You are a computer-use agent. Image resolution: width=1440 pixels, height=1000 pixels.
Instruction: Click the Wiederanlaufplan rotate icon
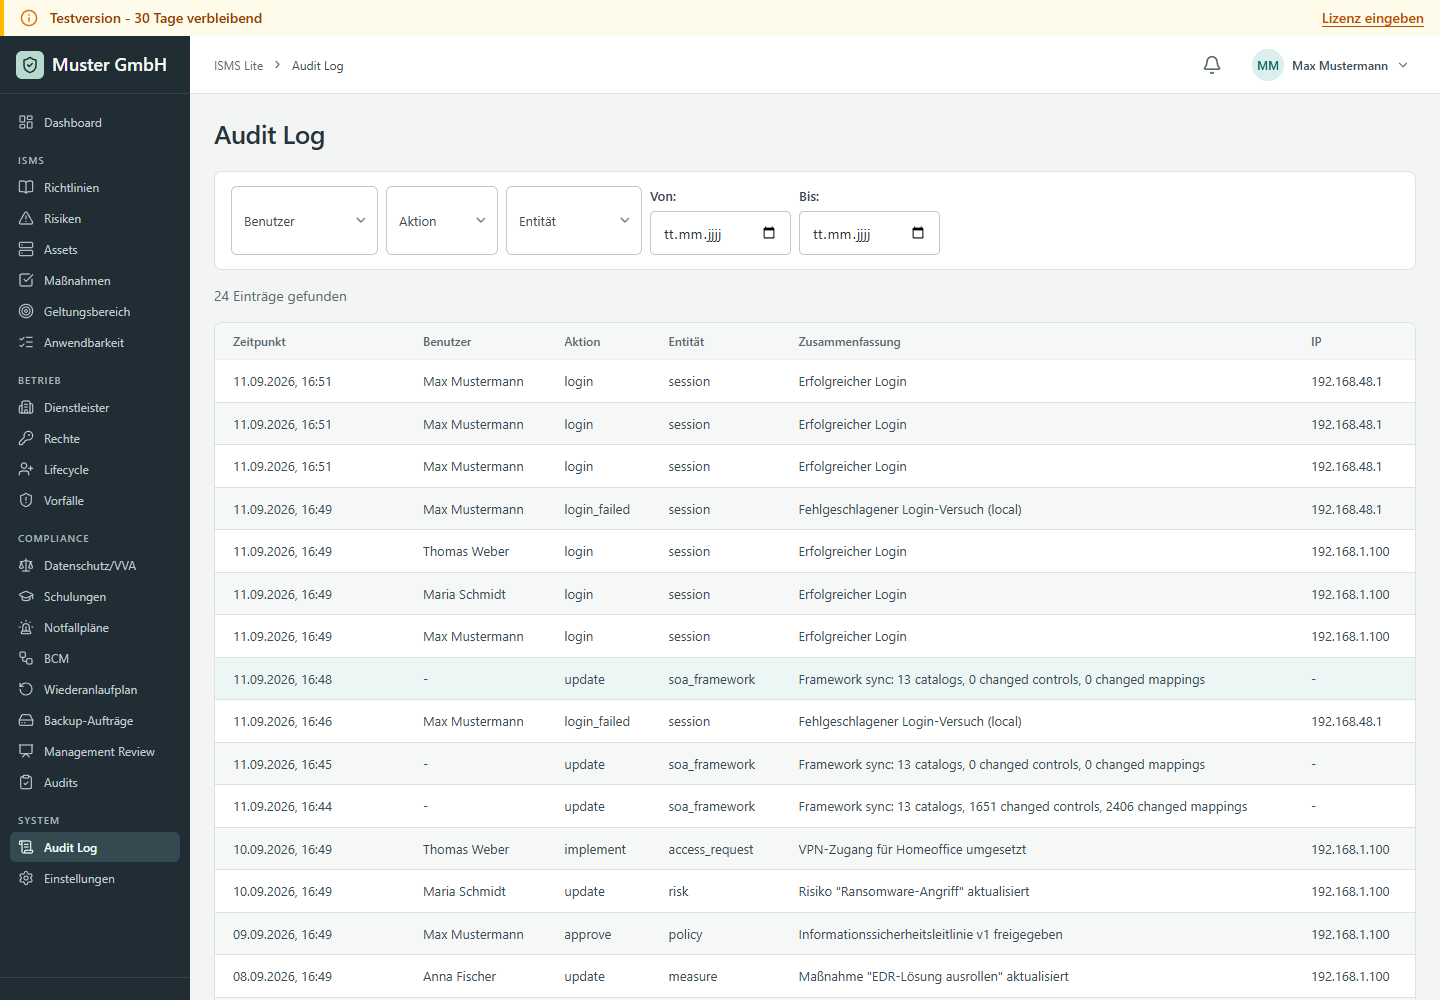tap(26, 689)
